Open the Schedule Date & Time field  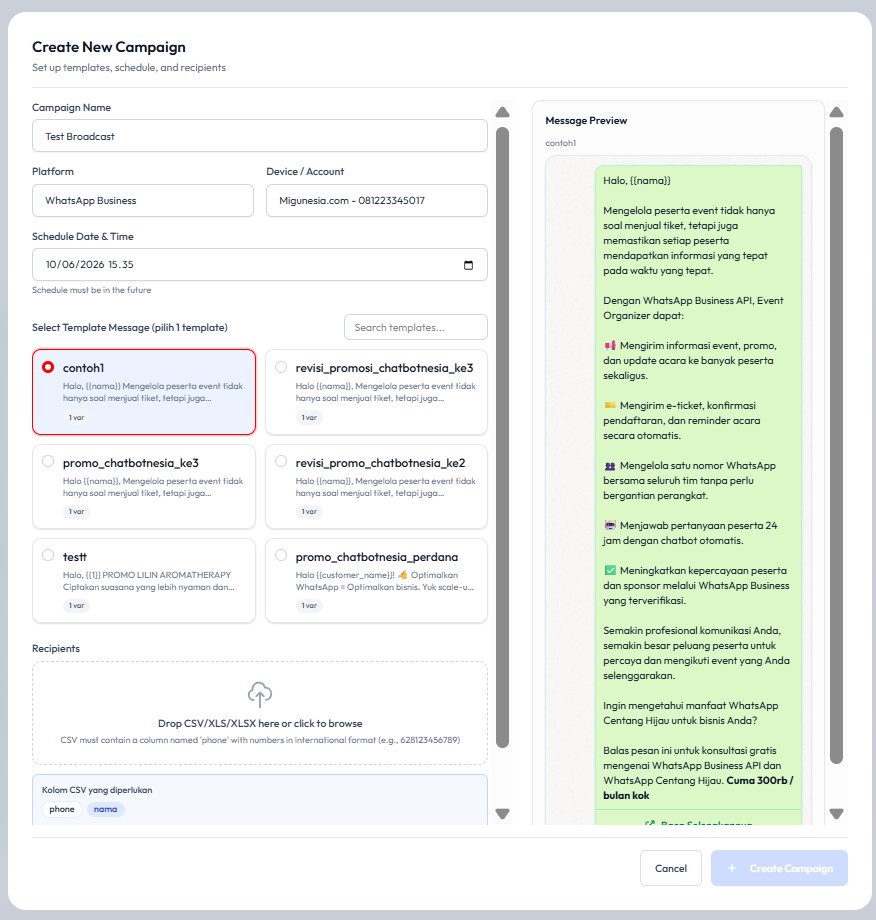coord(260,265)
